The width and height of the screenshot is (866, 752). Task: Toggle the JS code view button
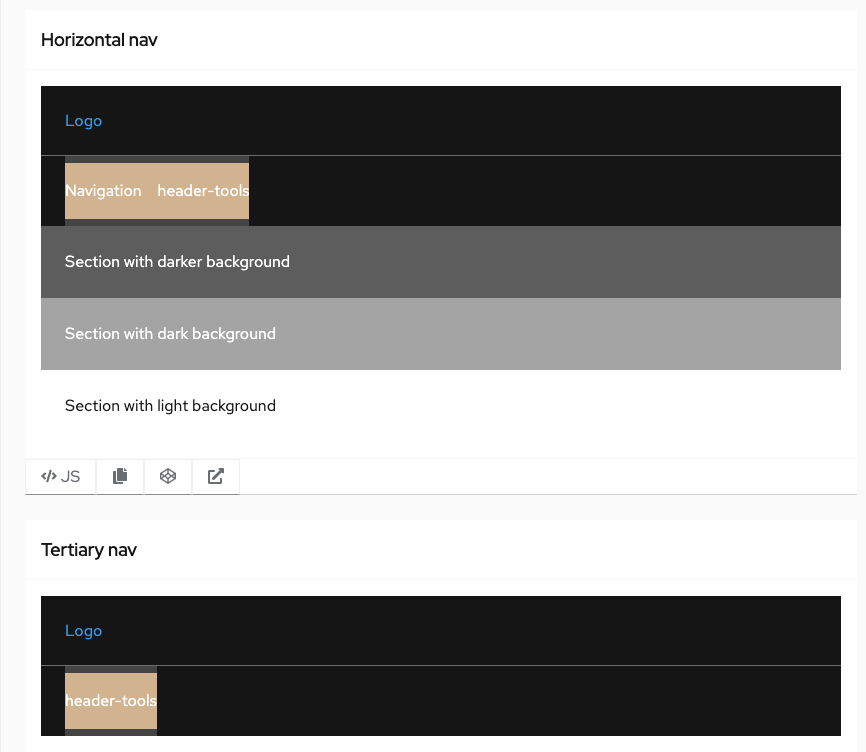(61, 476)
